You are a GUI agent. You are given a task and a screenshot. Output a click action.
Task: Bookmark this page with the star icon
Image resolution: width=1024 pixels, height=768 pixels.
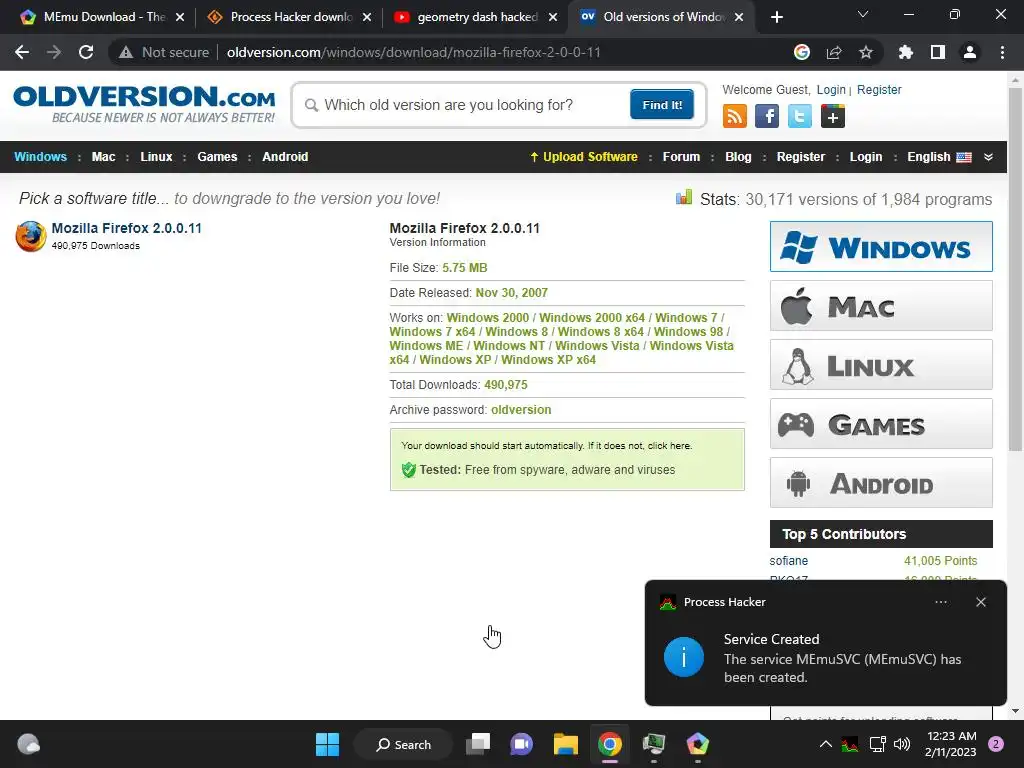pyautogui.click(x=866, y=52)
